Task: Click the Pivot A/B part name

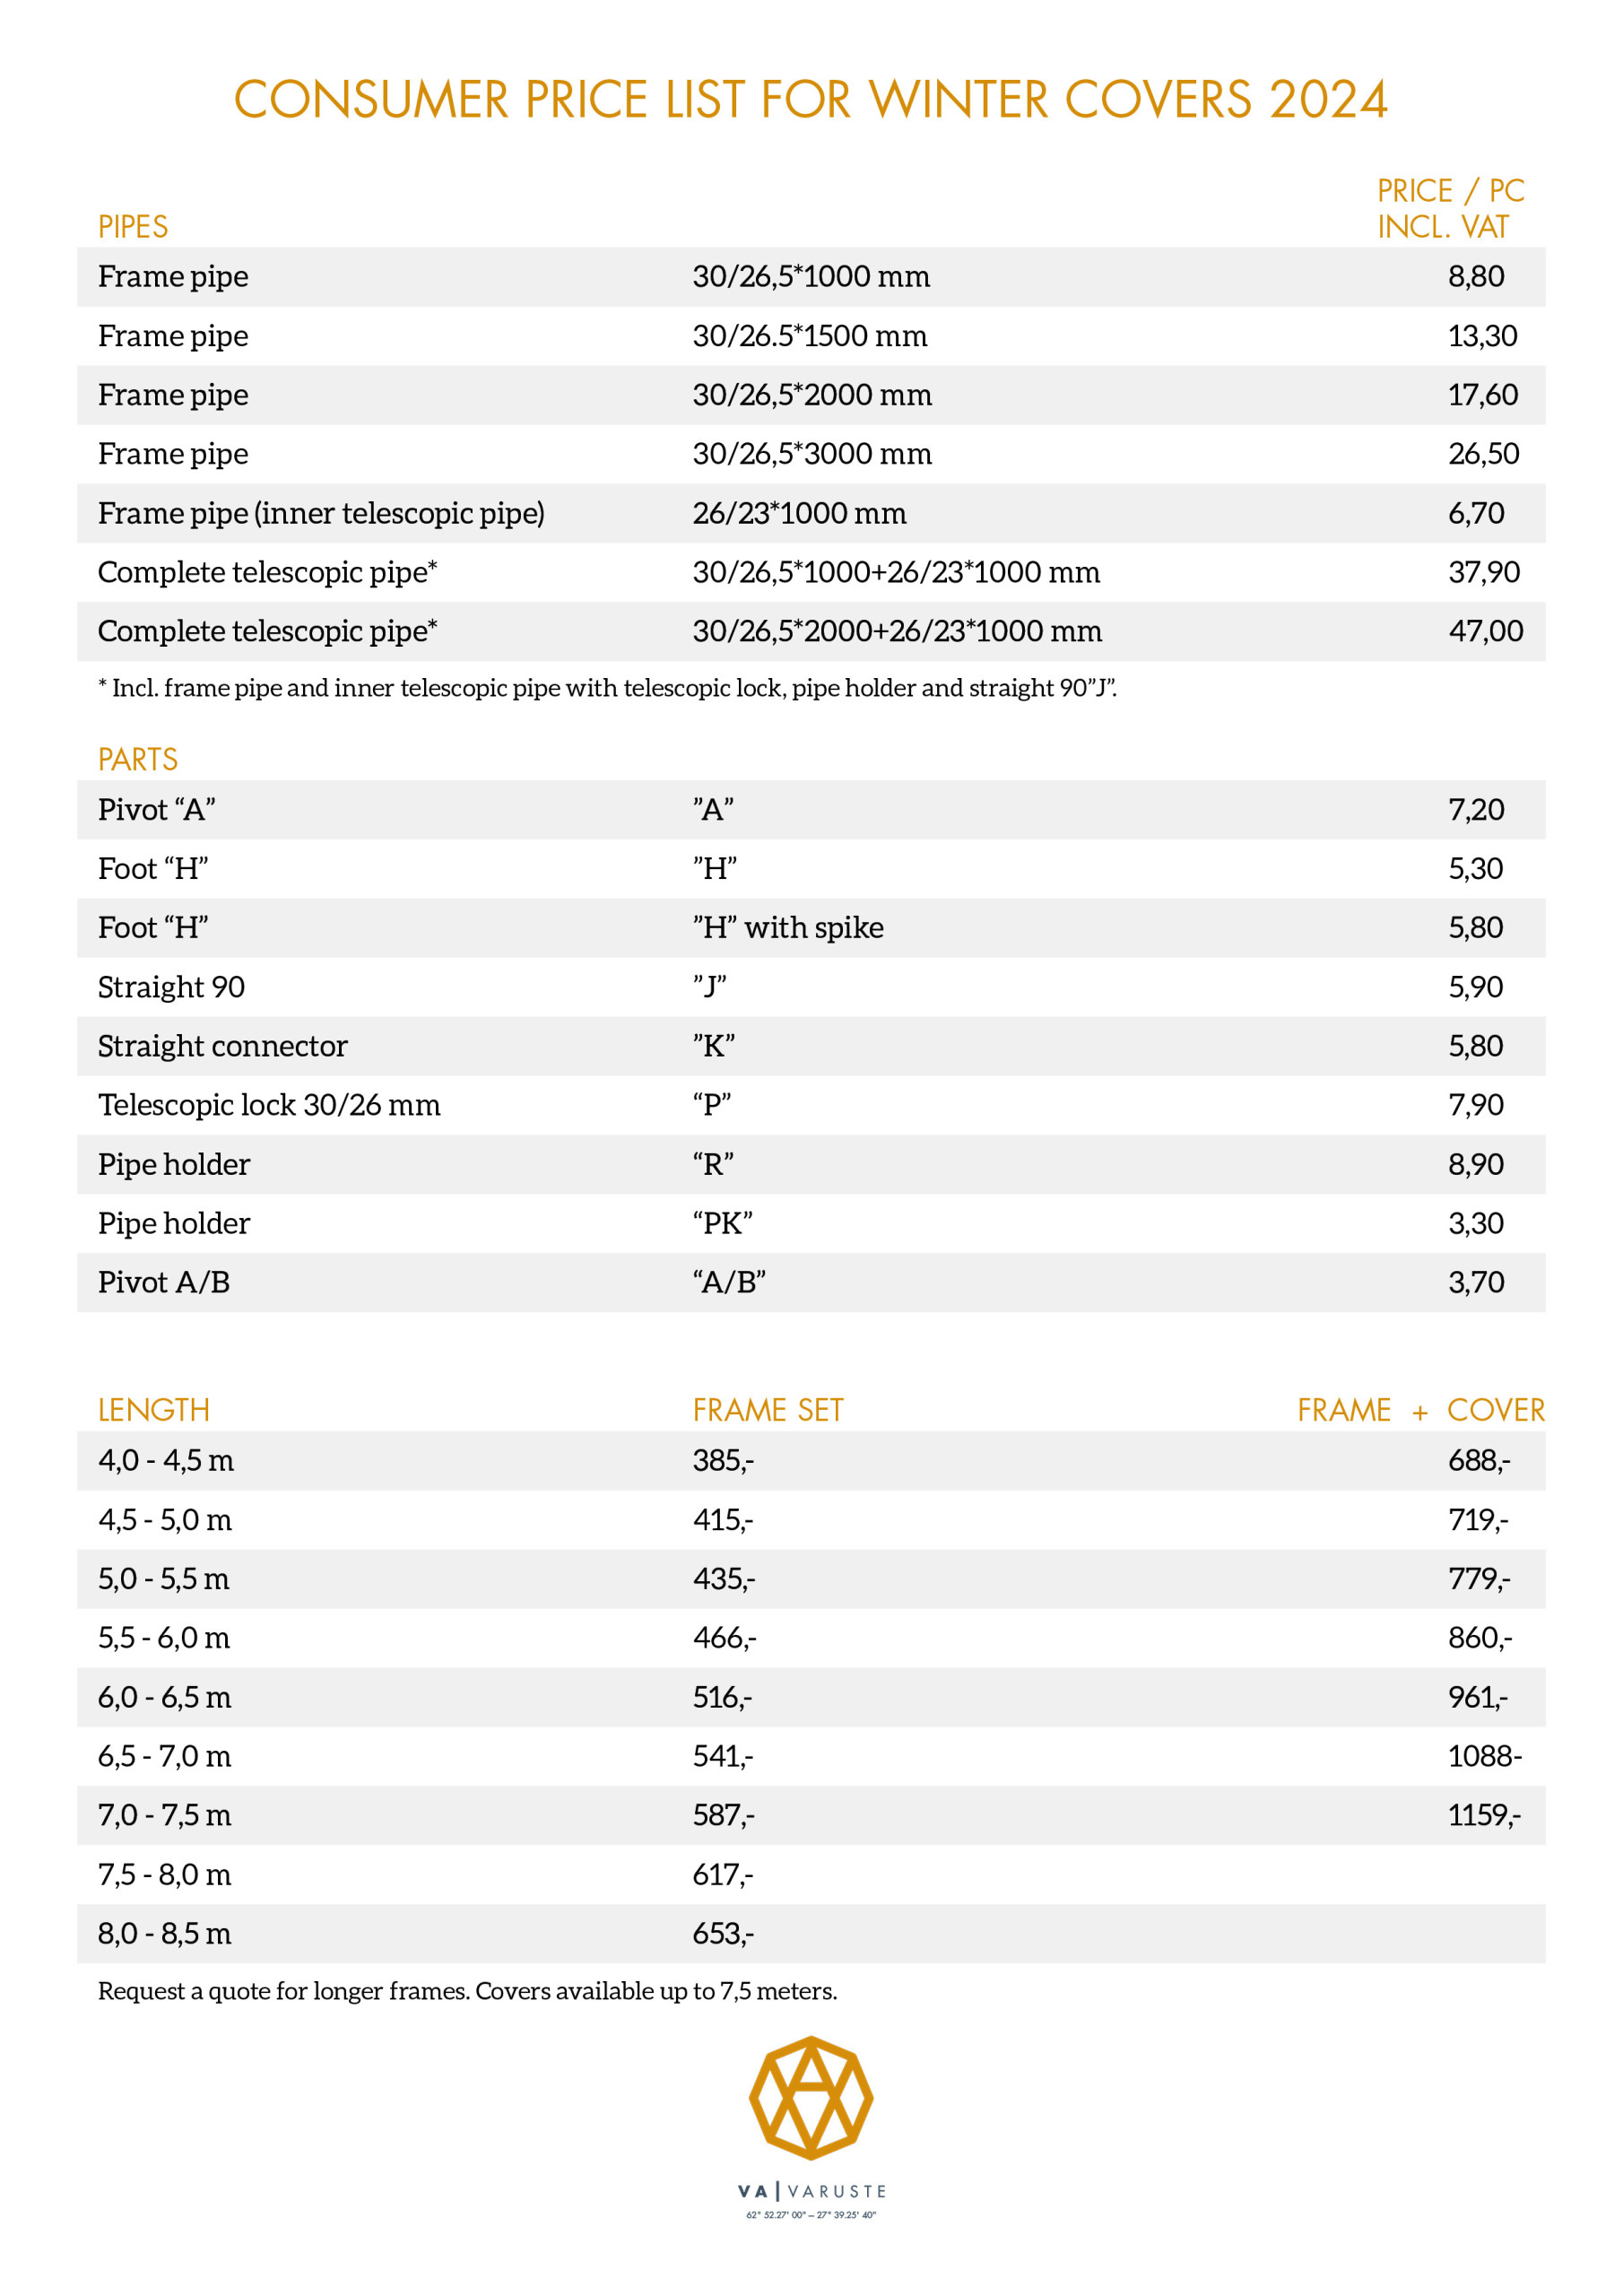Action: coord(164,1282)
